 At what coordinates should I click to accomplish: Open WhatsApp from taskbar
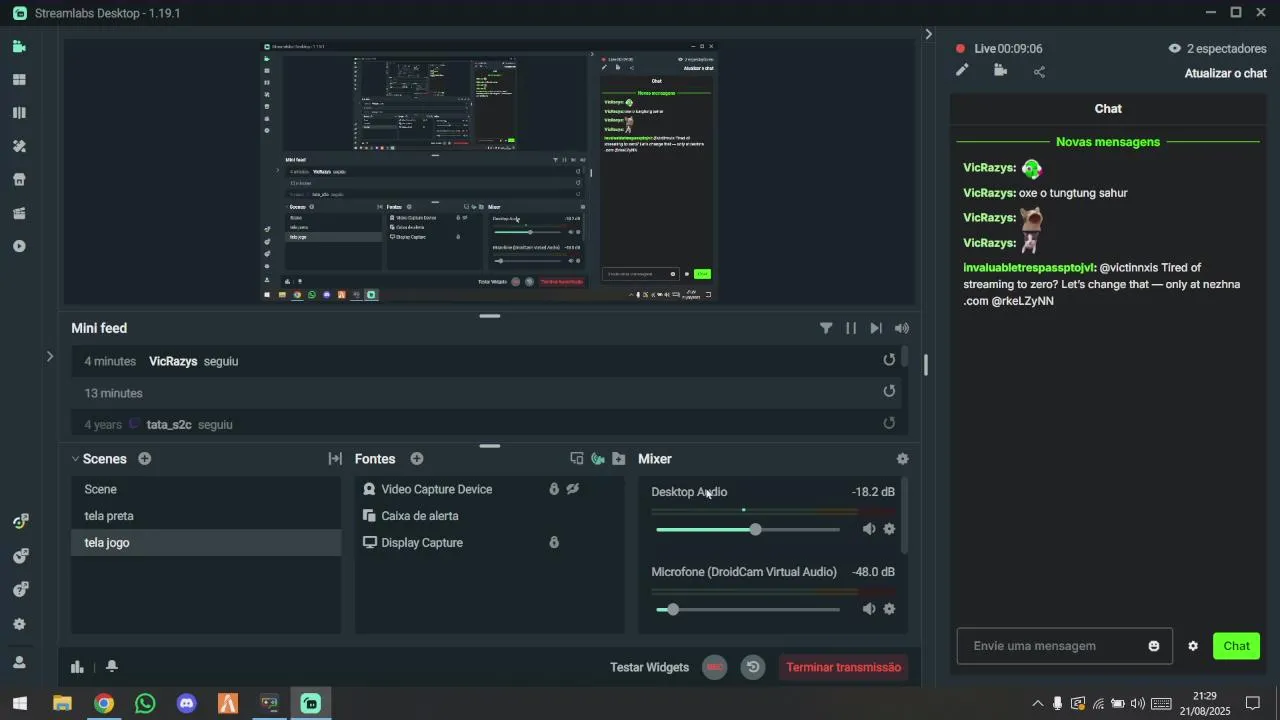click(x=145, y=703)
